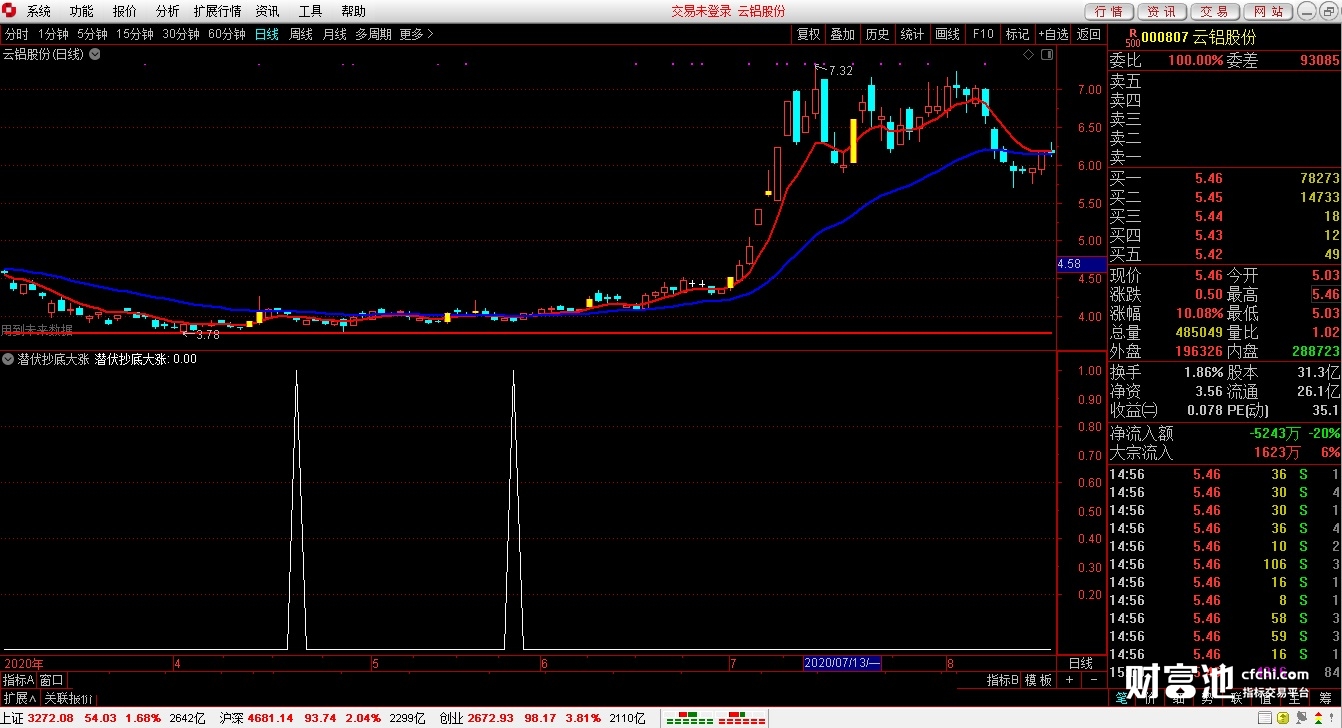Screen dimensions: 1342x728
Task: Open the 工具 menu
Action: [x=311, y=11]
